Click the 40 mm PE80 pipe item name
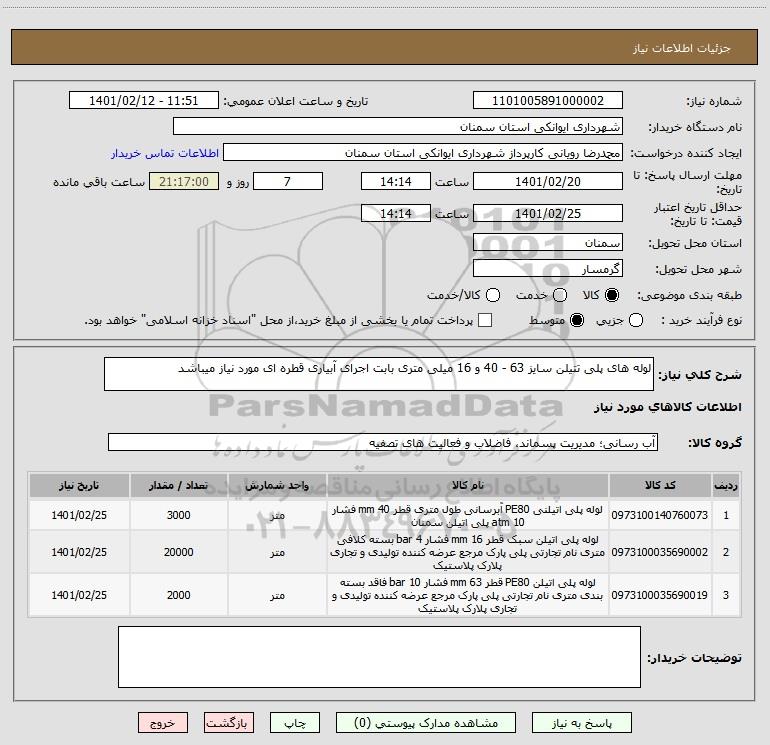Viewport: 770px width, 745px height. point(468,516)
